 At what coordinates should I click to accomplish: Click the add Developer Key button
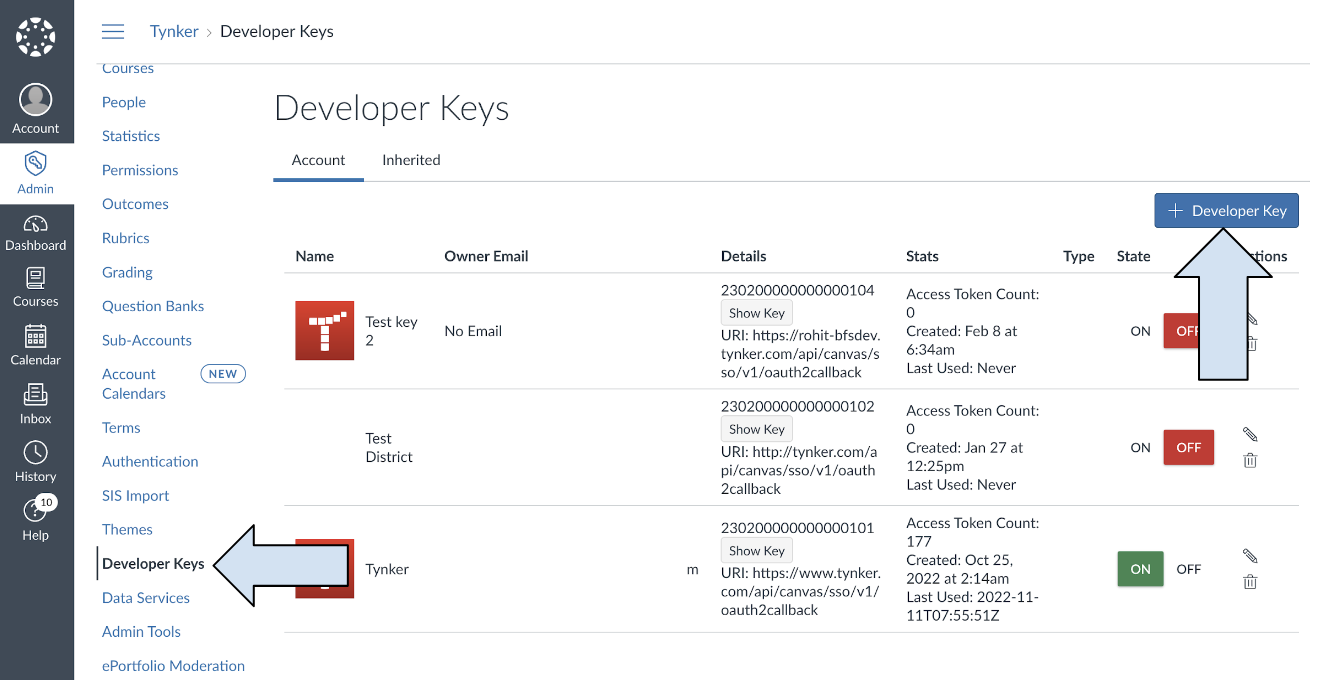tap(1226, 211)
